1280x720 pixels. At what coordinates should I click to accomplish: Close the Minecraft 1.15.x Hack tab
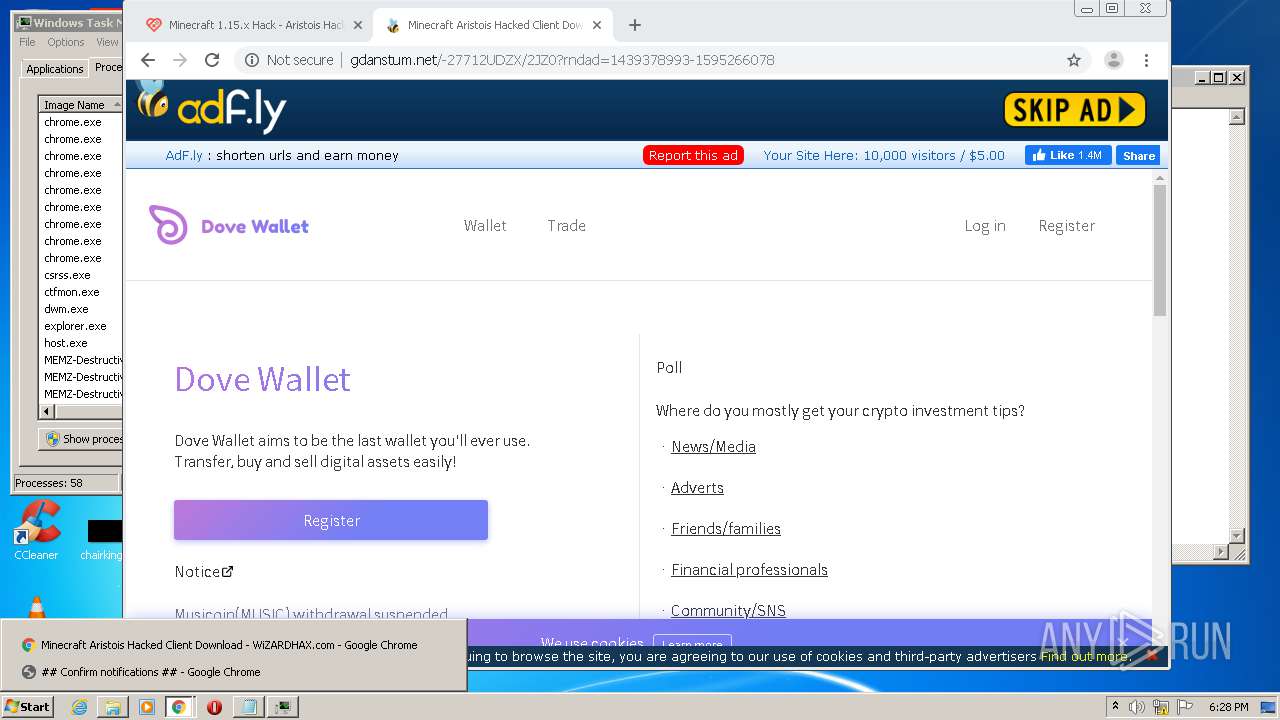357,25
